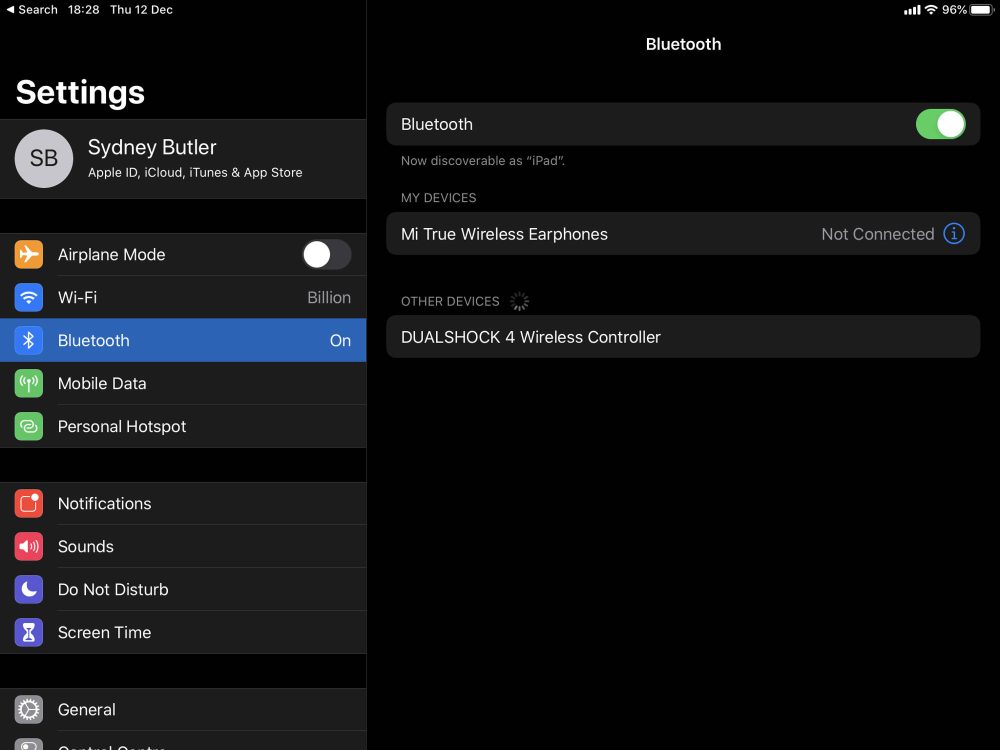Tap the Screen Time hourglass icon

(x=29, y=633)
